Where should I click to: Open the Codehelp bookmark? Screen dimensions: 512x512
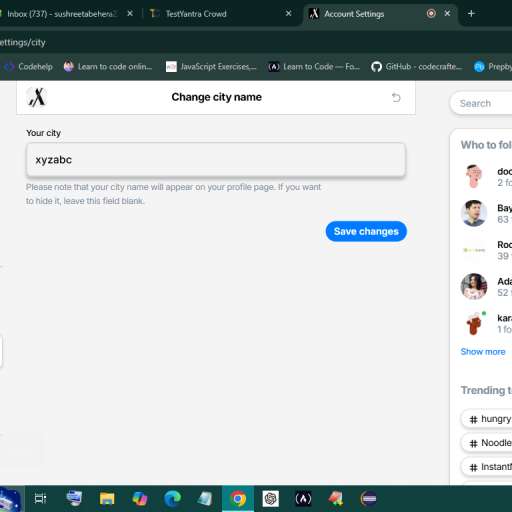[x=28, y=67]
